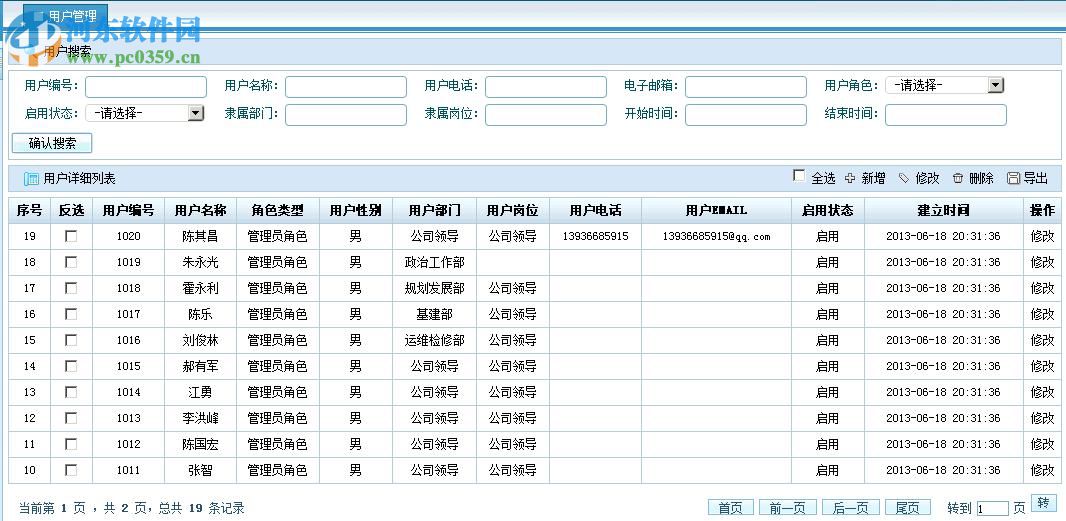Screen dimensions: 1066x521
Task: Click 修改 link for row 张智
Action: [1042, 470]
